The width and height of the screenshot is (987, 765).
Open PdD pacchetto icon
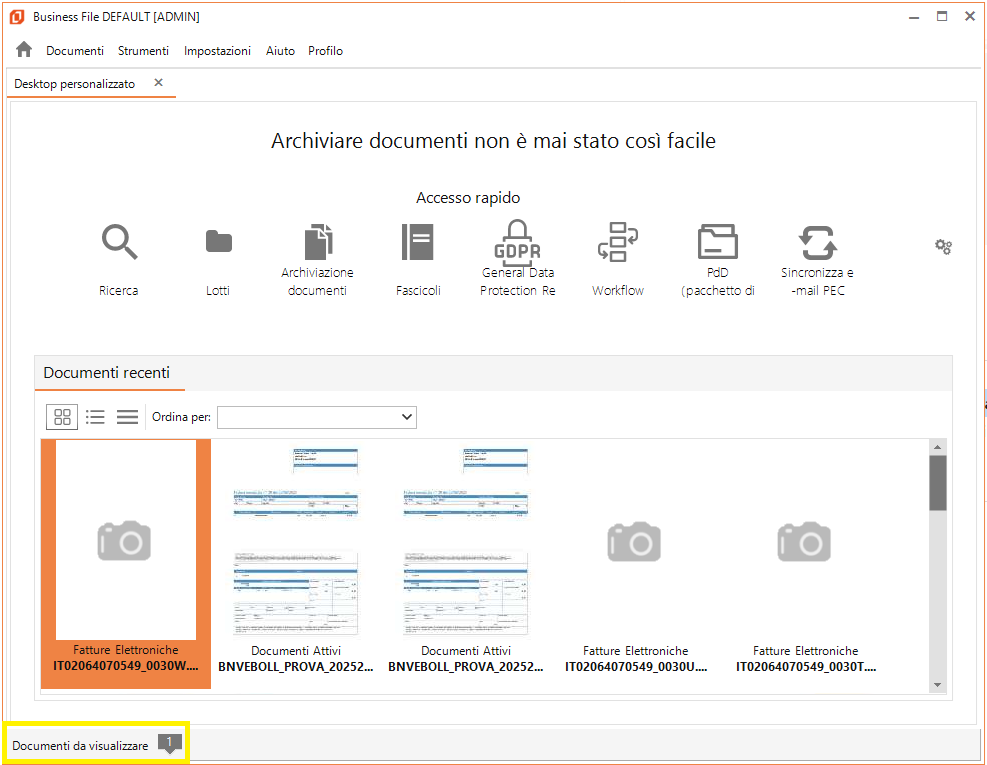tap(717, 242)
